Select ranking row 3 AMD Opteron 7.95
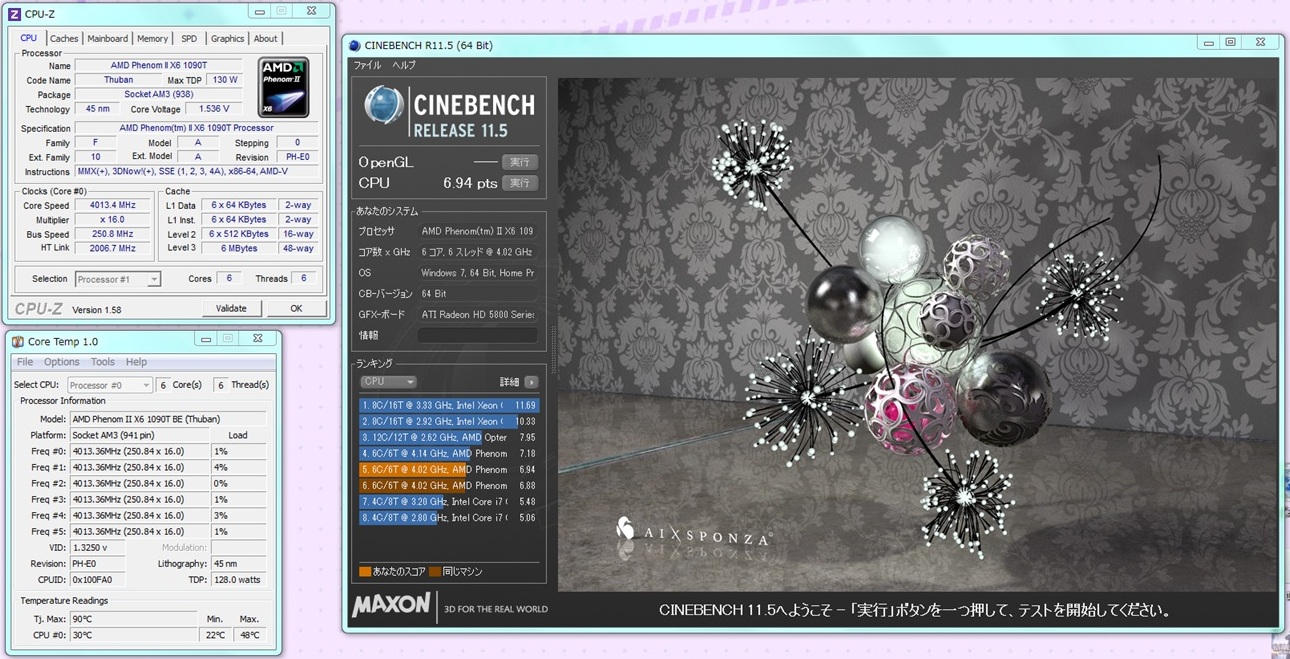 tap(449, 438)
